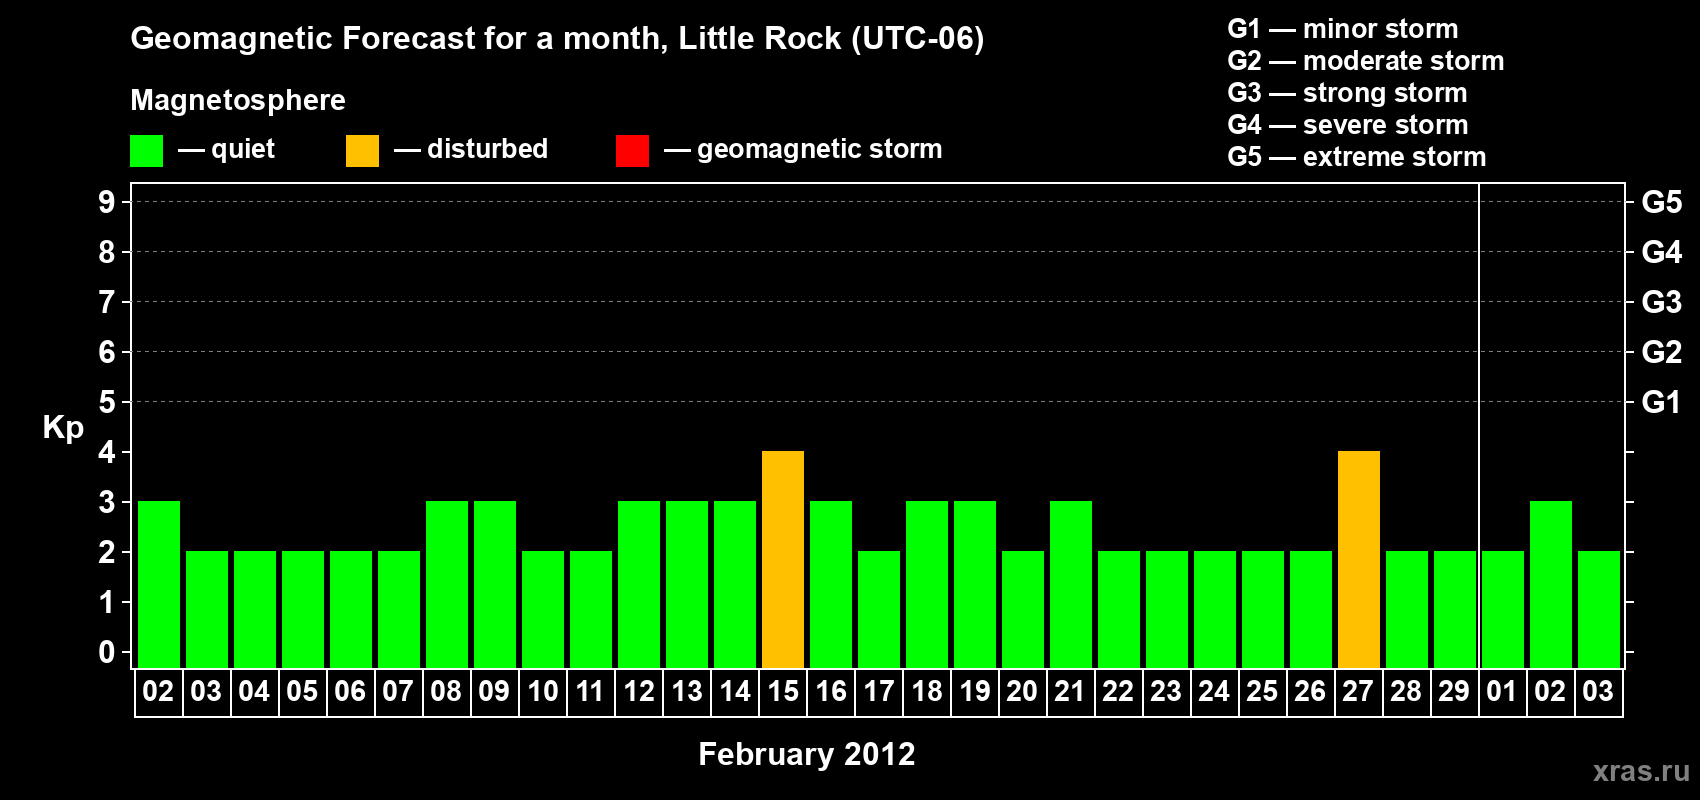Click the Kp value 7 on left axis
Screen dimensions: 1700x800
[x=107, y=302]
